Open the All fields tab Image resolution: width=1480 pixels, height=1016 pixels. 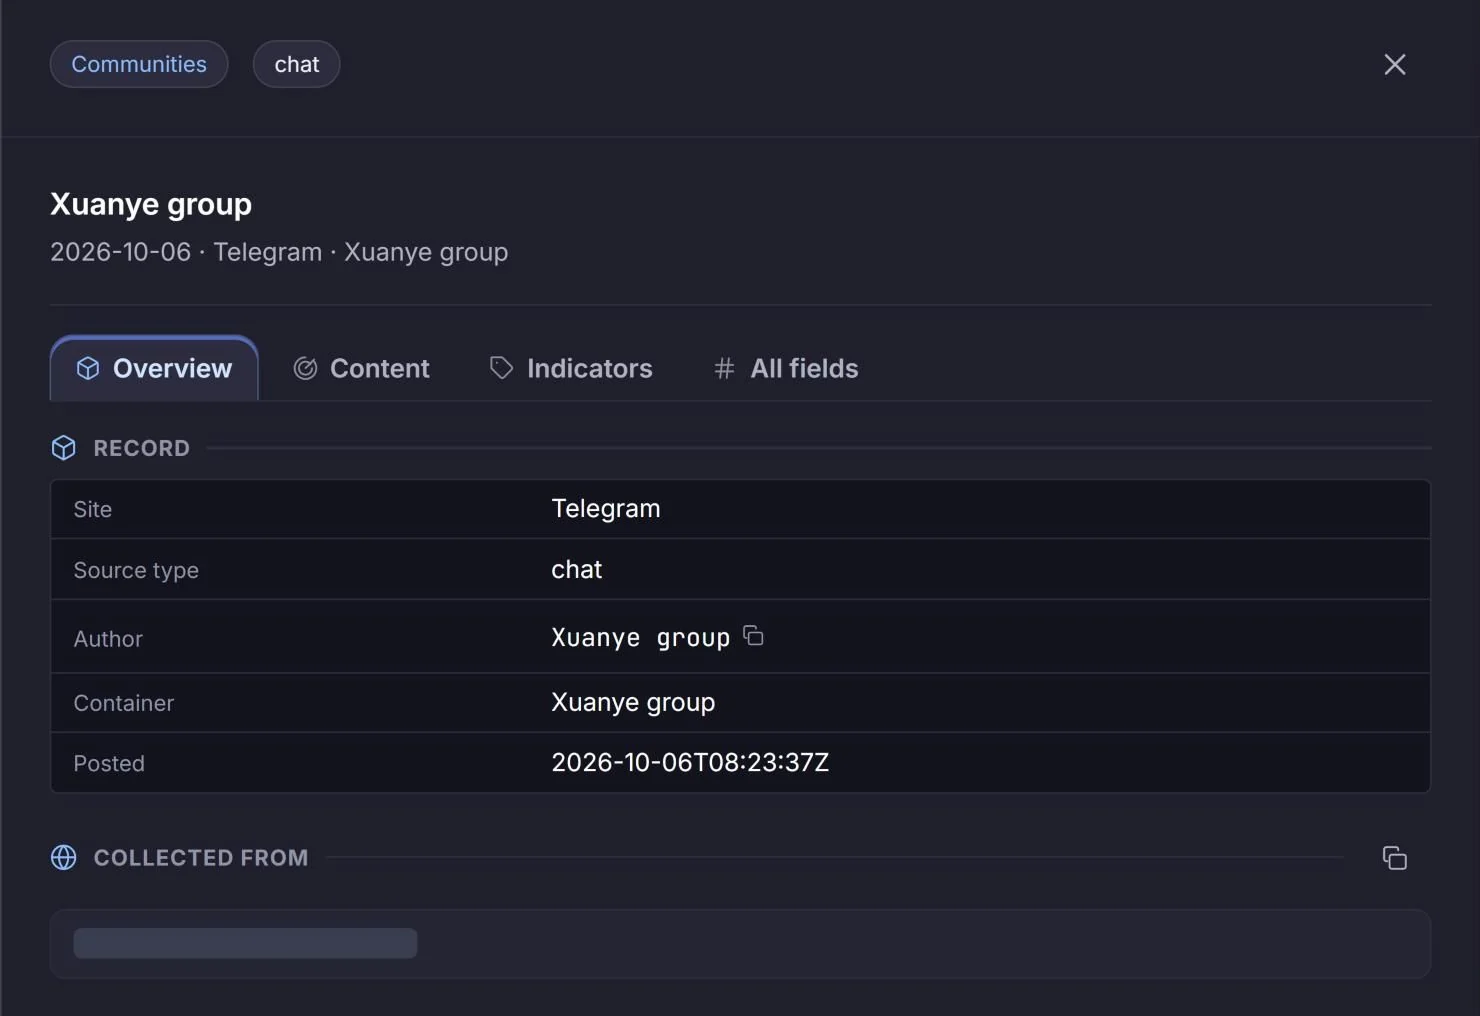point(785,368)
